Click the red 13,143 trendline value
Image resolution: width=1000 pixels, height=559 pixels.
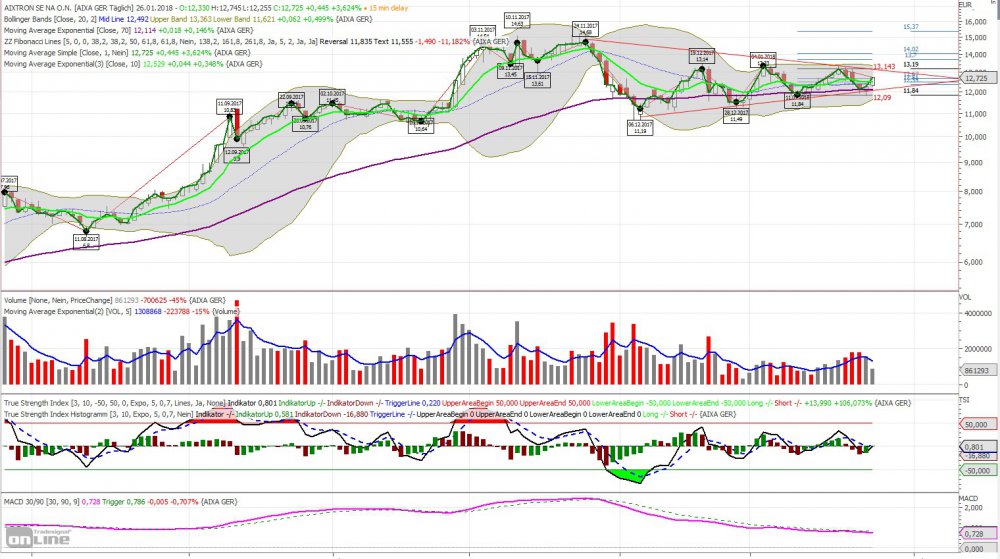click(x=884, y=66)
